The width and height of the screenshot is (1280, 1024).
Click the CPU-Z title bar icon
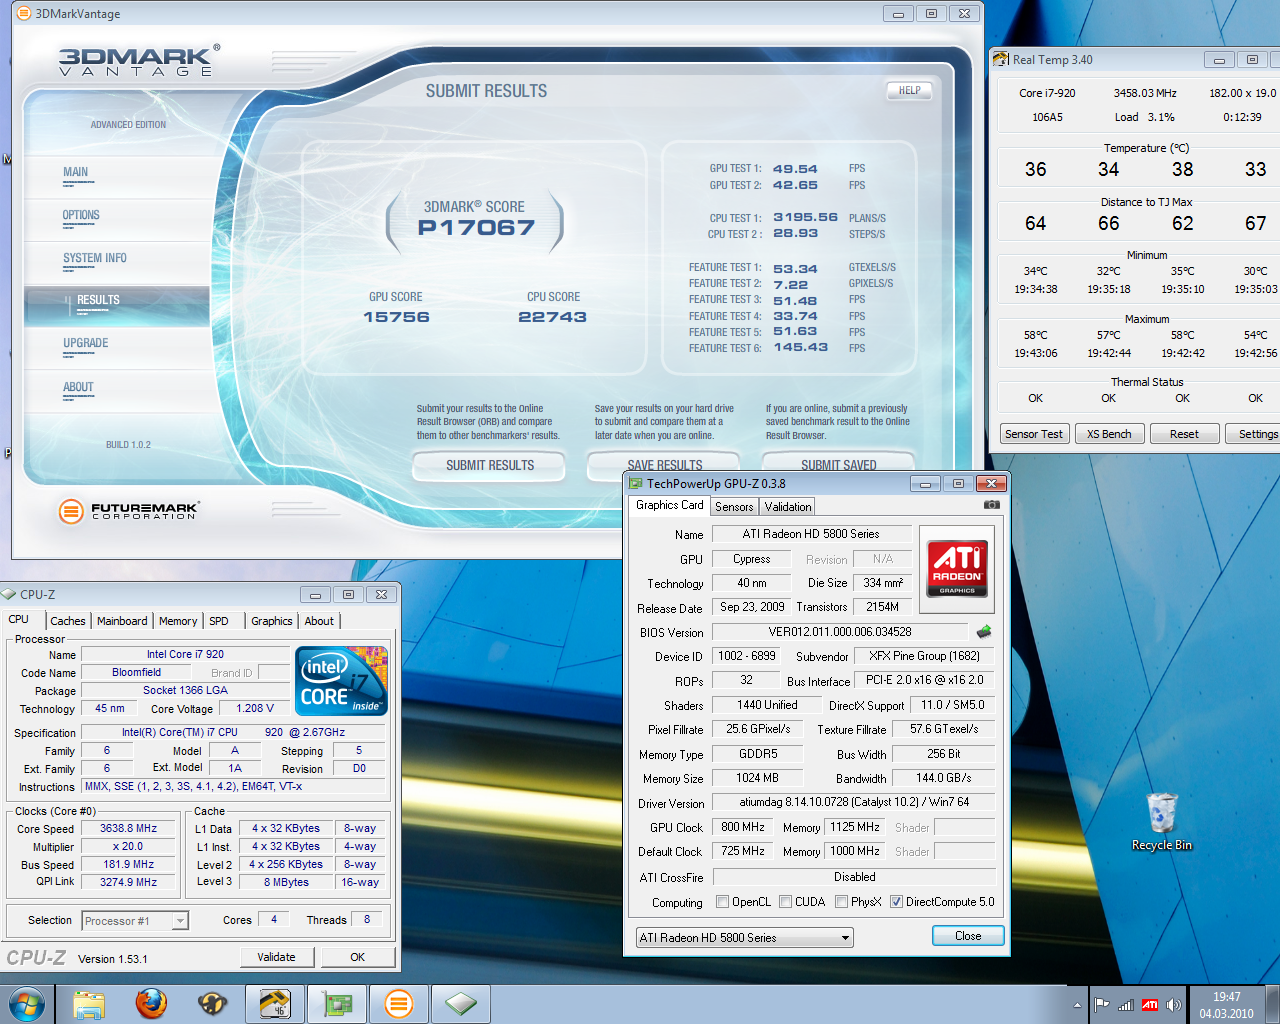click(9, 594)
